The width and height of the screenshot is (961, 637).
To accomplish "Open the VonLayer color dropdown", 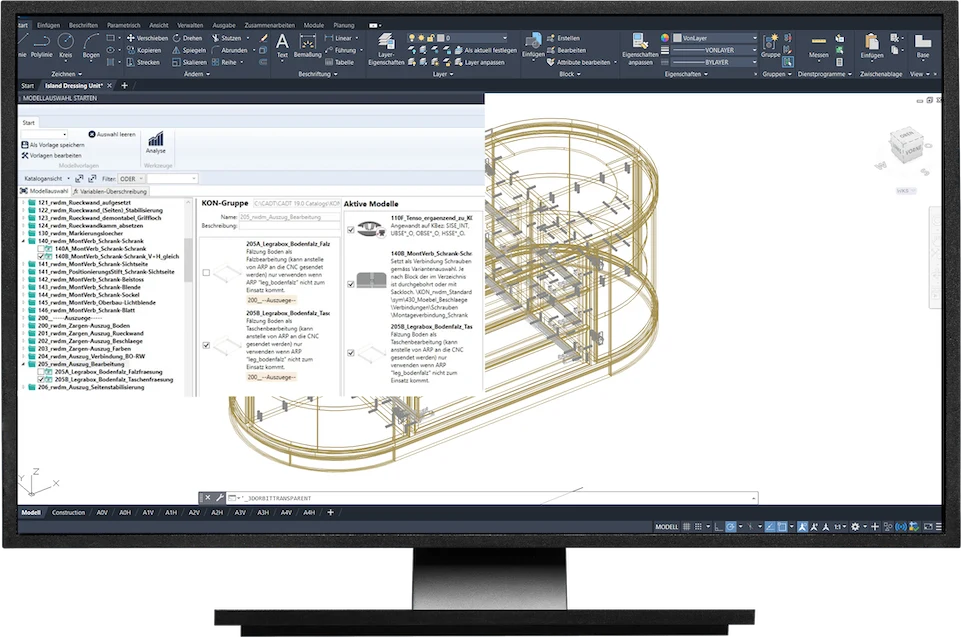I will coord(715,38).
